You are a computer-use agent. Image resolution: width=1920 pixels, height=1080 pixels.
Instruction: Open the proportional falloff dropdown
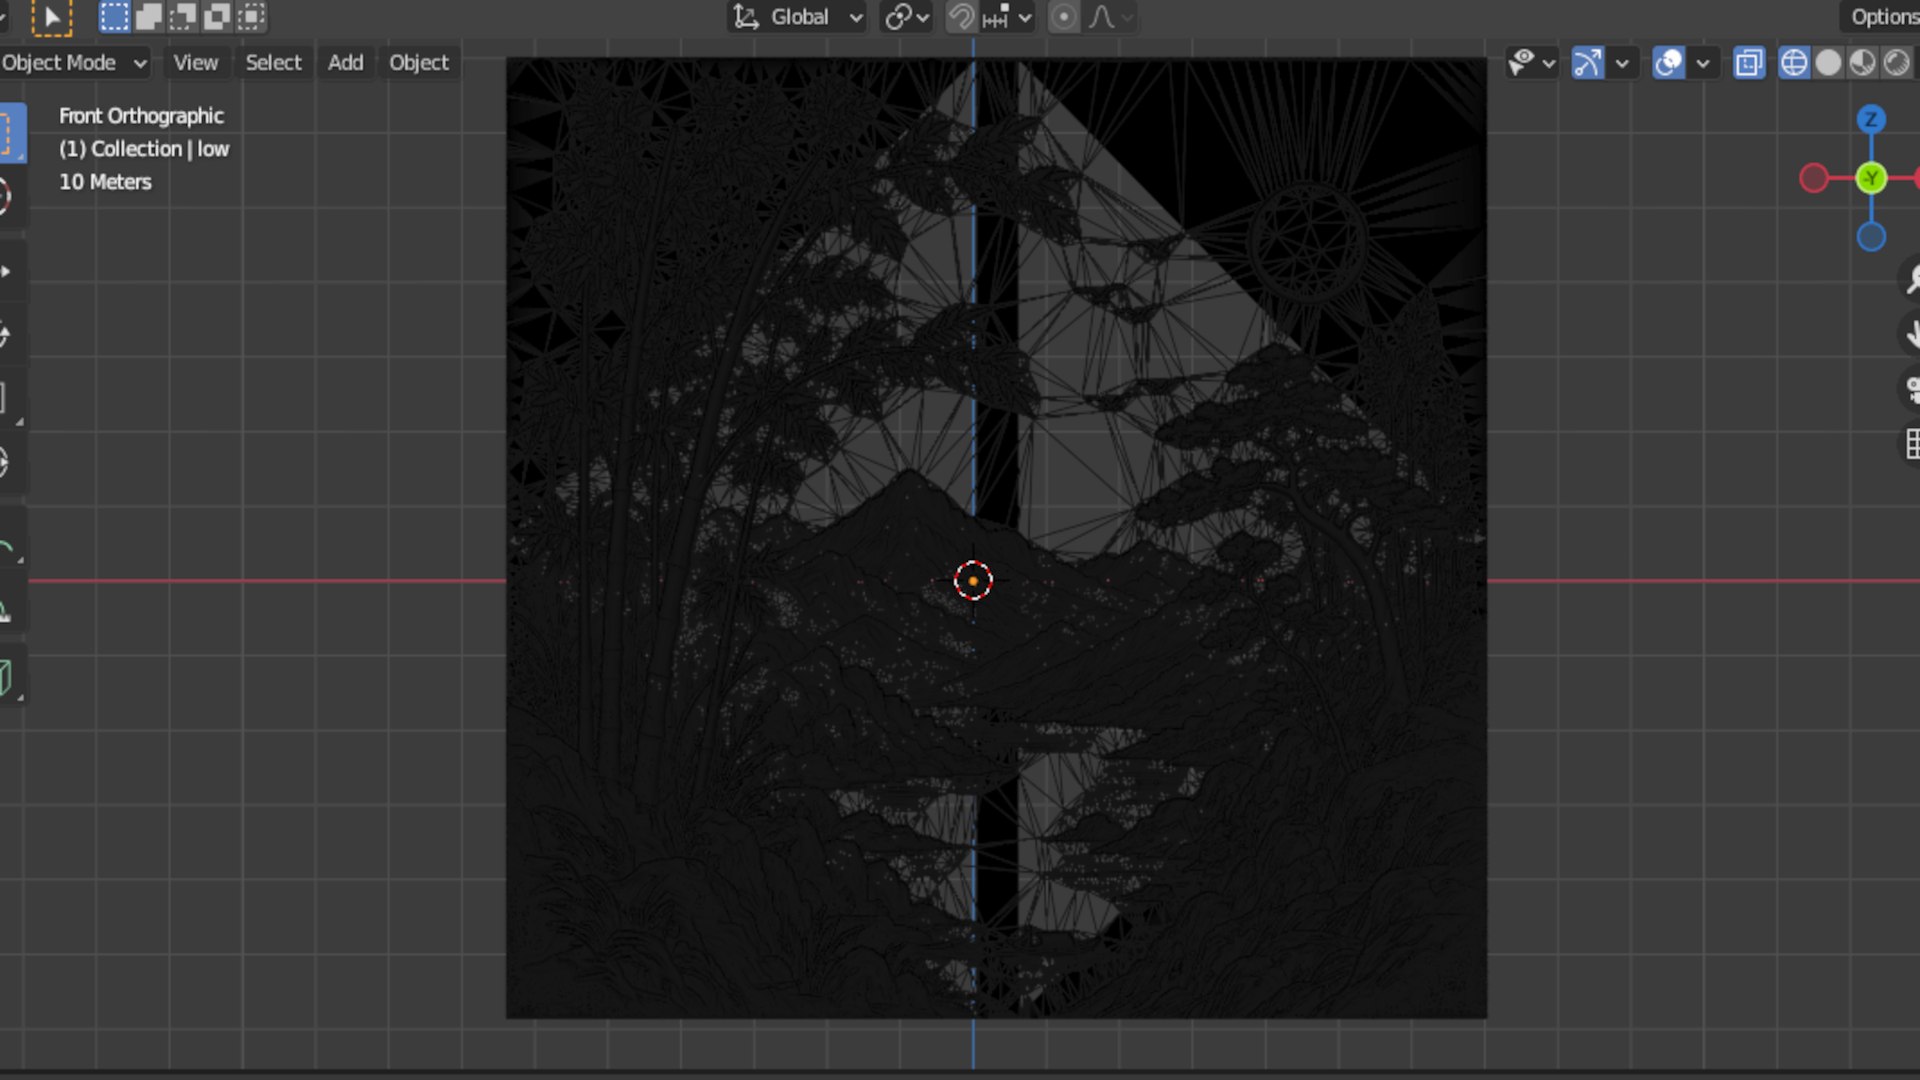pos(1111,17)
